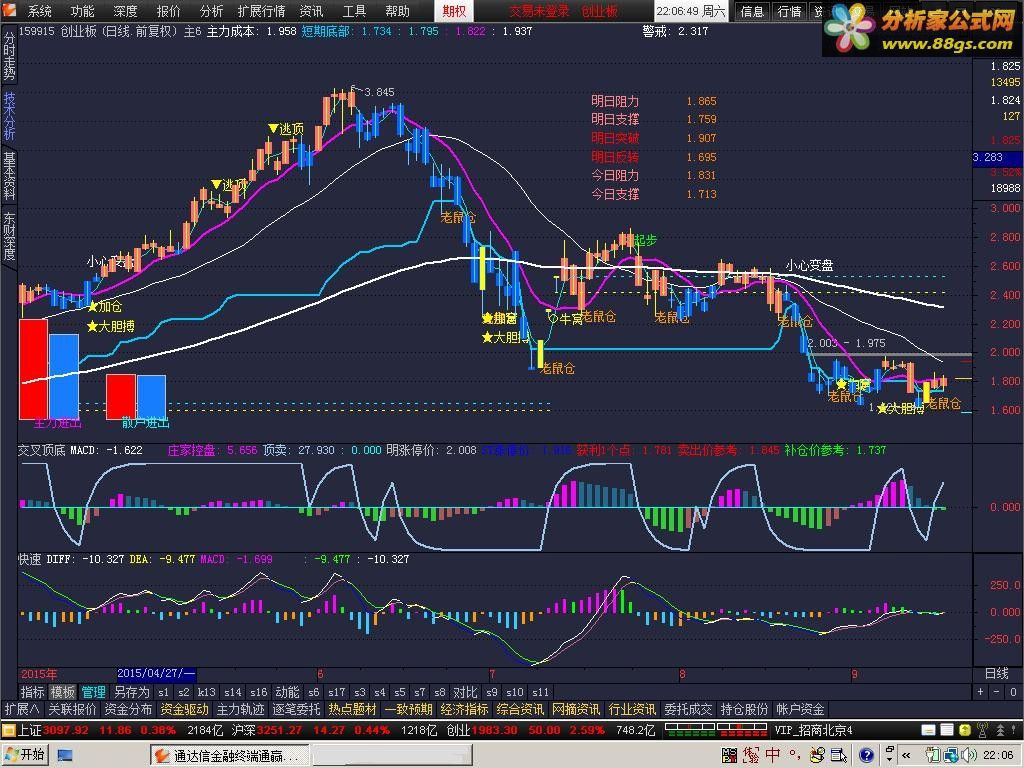Open the 资讯 menu

coord(311,11)
